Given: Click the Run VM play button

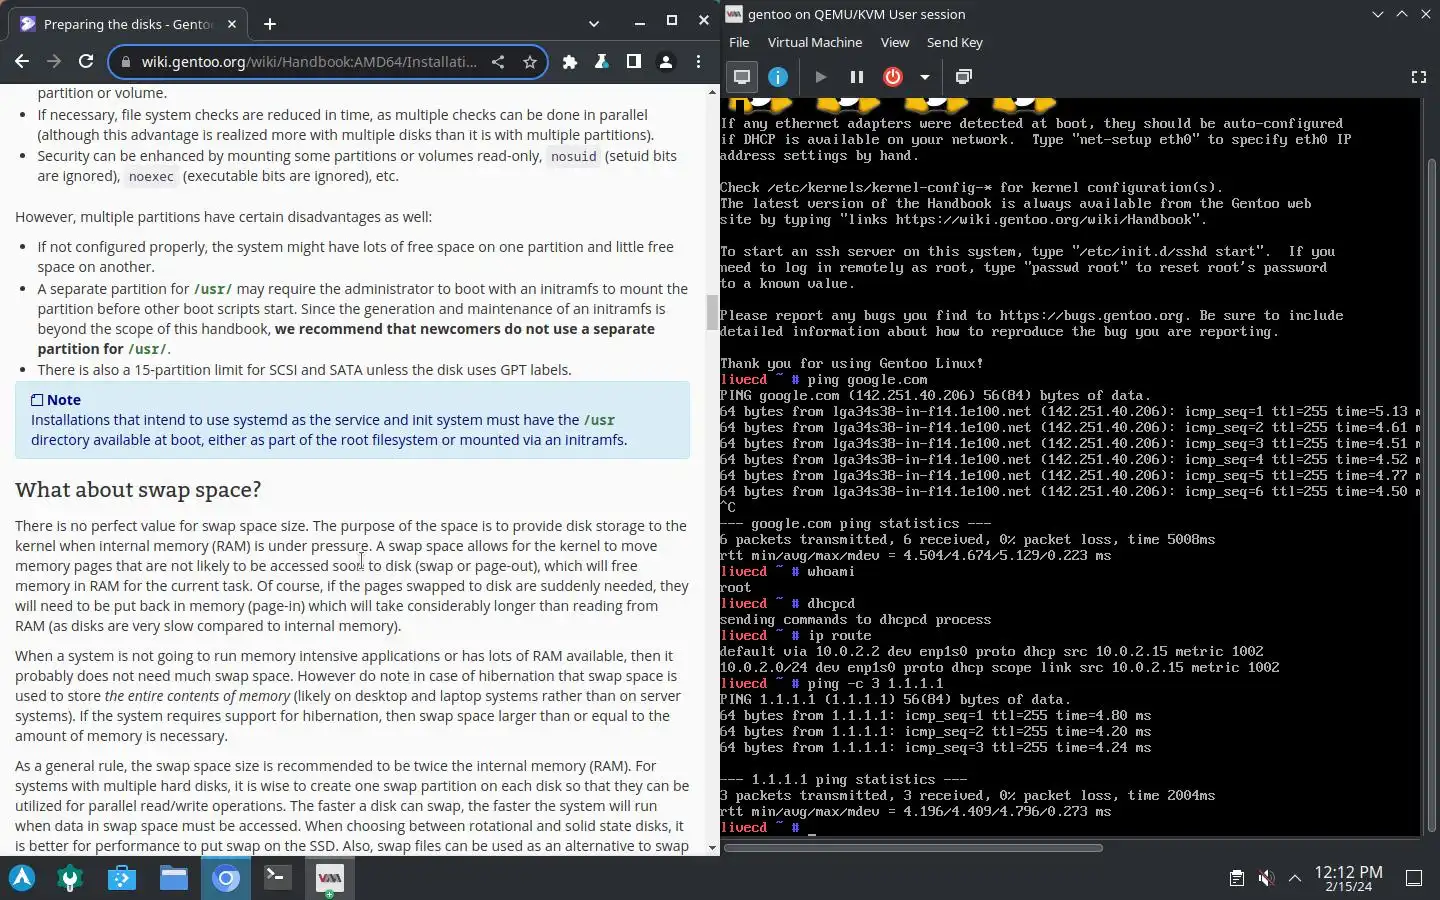Looking at the screenshot, I should 821,77.
